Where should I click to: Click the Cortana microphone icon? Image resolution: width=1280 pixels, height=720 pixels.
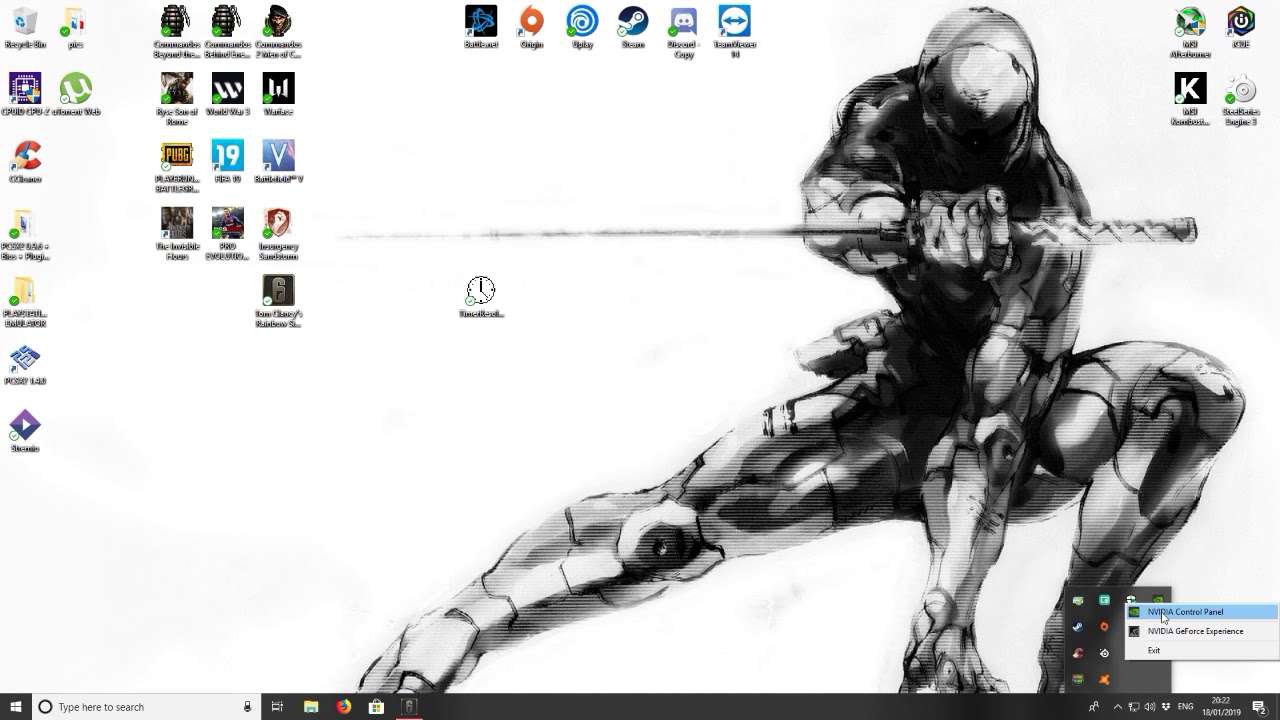(x=247, y=707)
